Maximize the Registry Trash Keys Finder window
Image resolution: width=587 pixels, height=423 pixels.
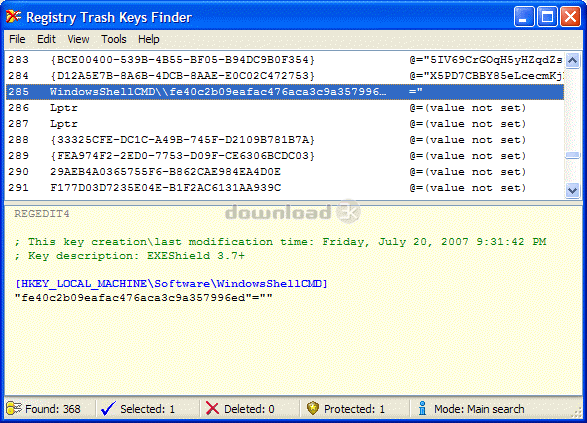point(547,17)
